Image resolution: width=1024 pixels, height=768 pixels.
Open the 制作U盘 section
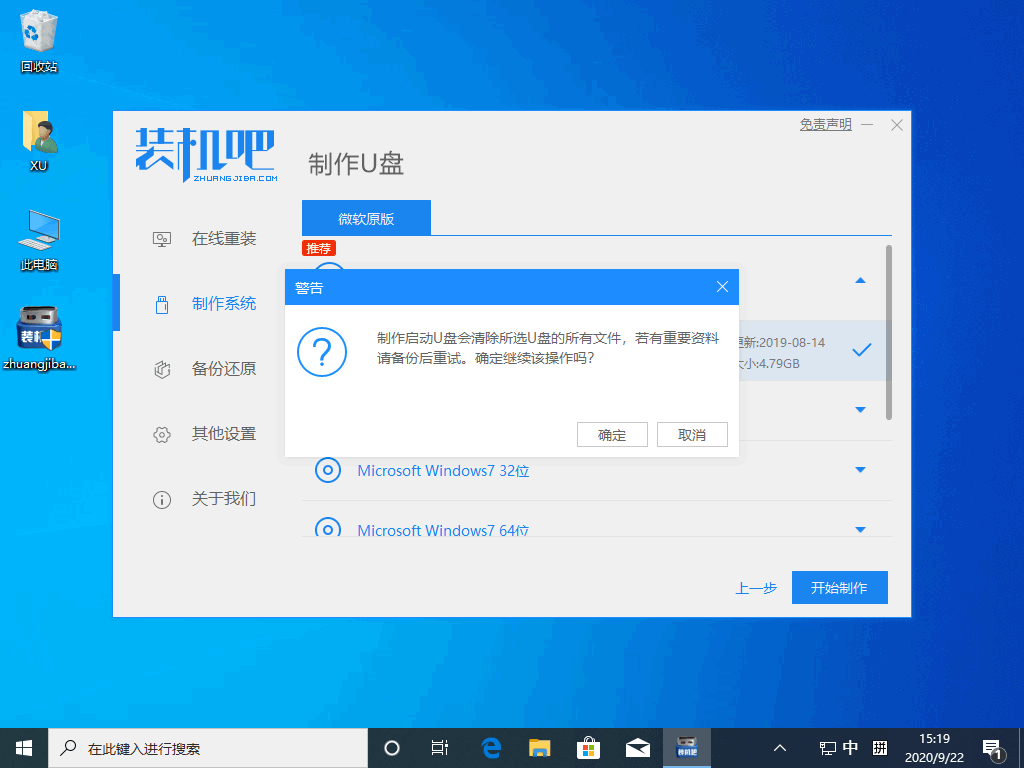(355, 164)
